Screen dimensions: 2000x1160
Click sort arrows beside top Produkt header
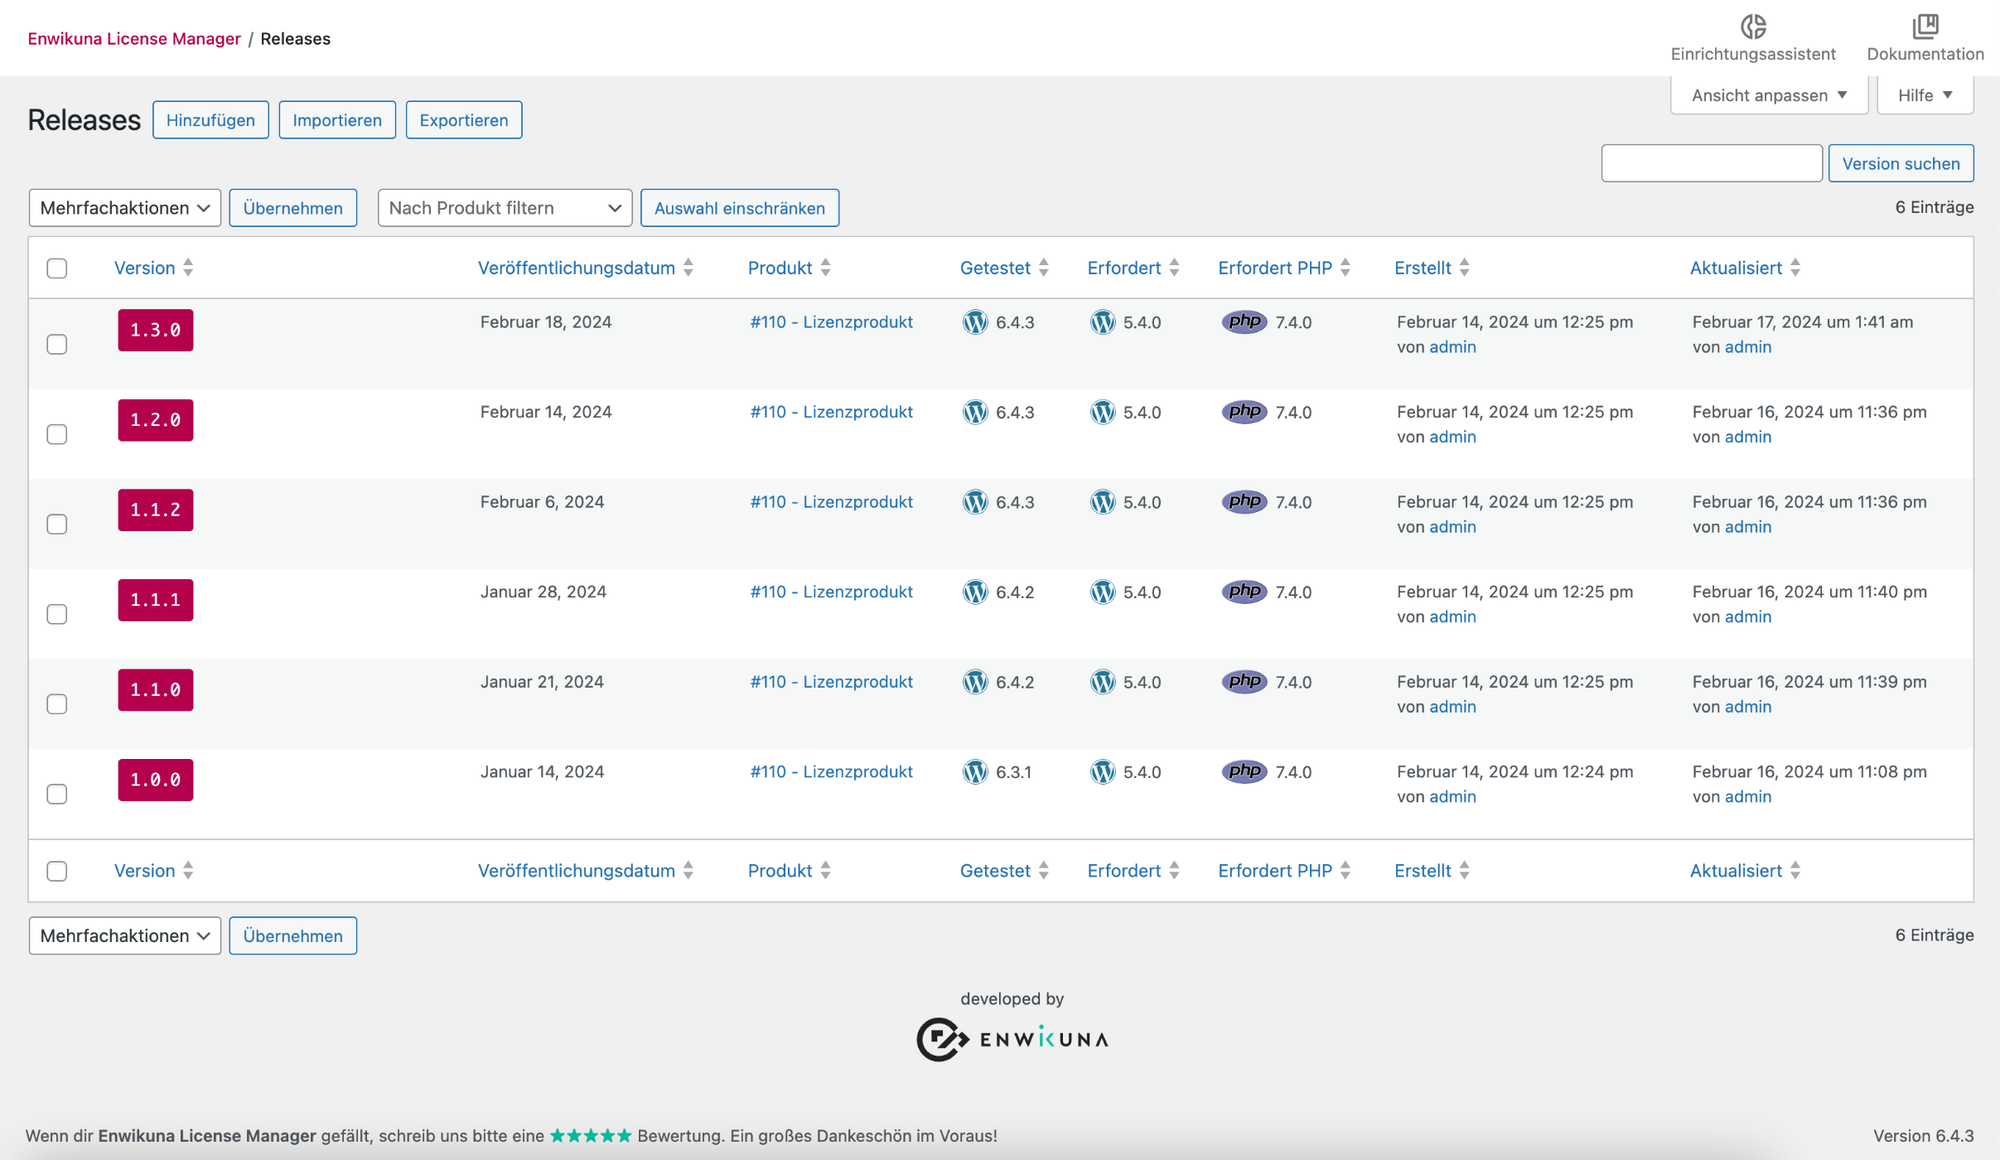coord(826,268)
